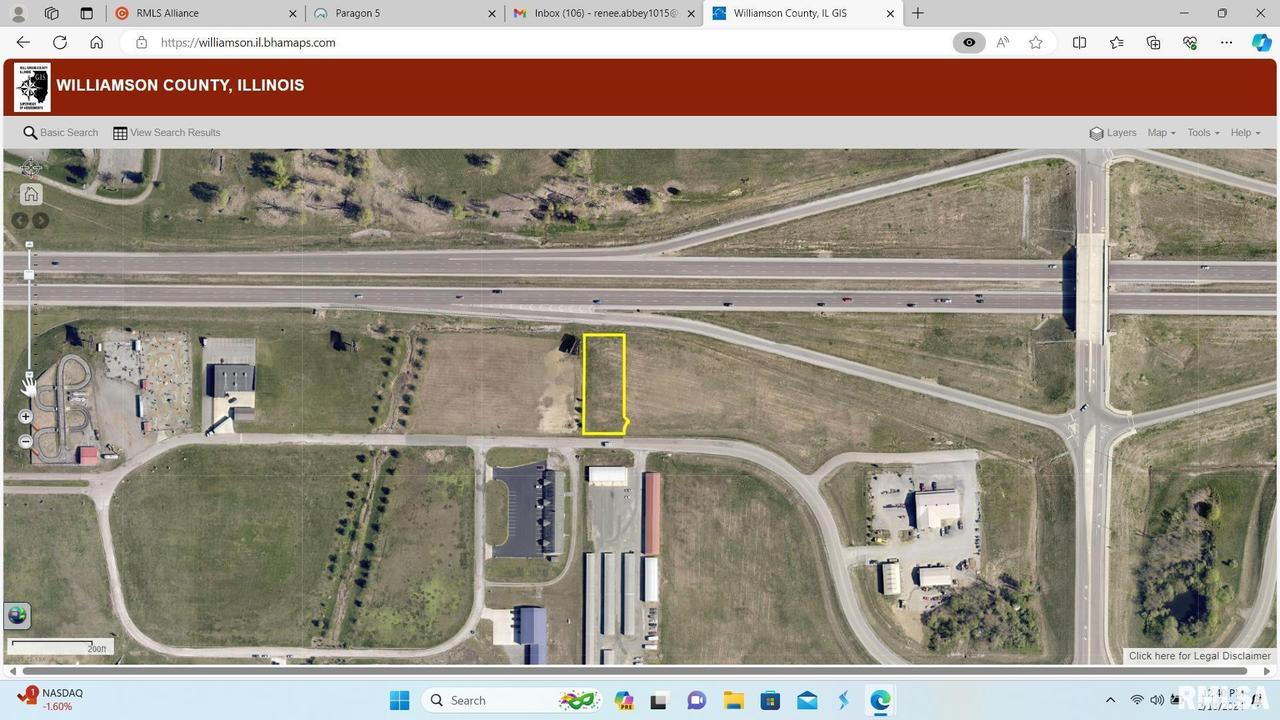The height and width of the screenshot is (720, 1280).
Task: Expand the Tools dropdown
Action: [1200, 131]
